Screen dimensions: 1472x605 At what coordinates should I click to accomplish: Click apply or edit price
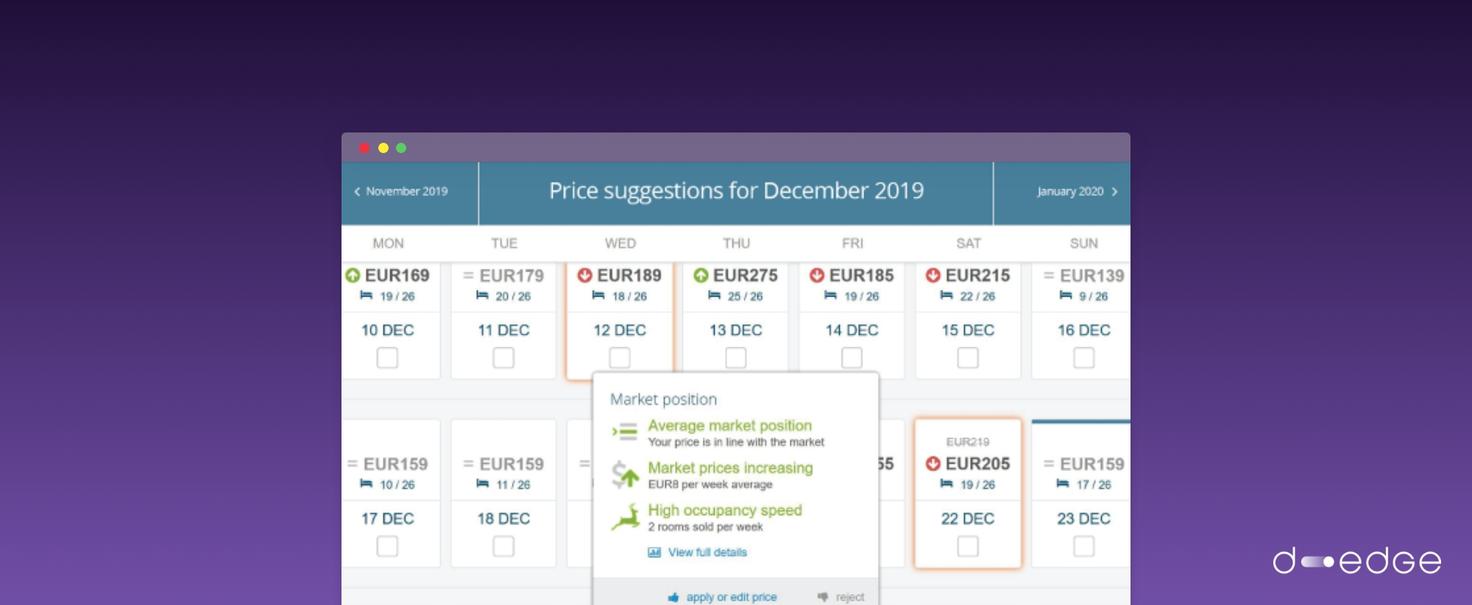tap(731, 597)
